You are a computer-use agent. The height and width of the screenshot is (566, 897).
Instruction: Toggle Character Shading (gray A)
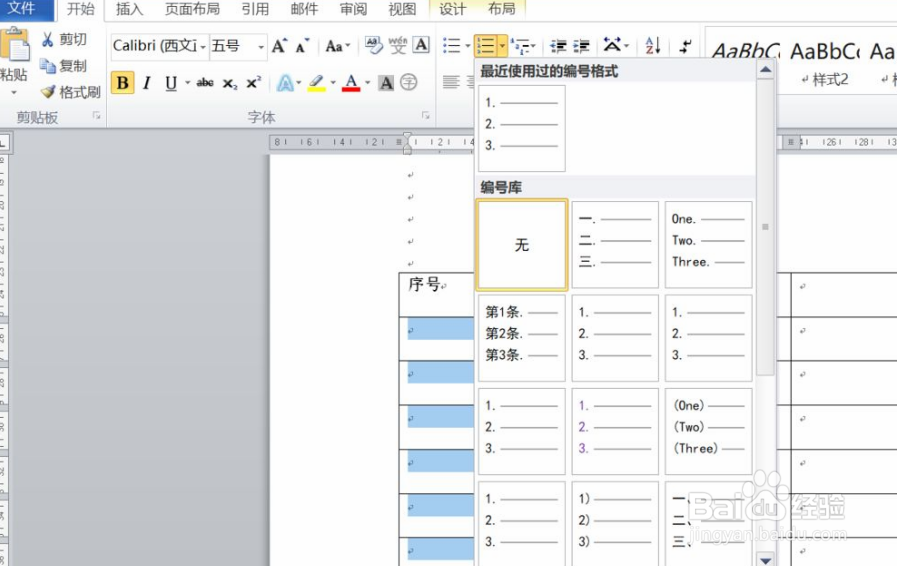pos(387,83)
